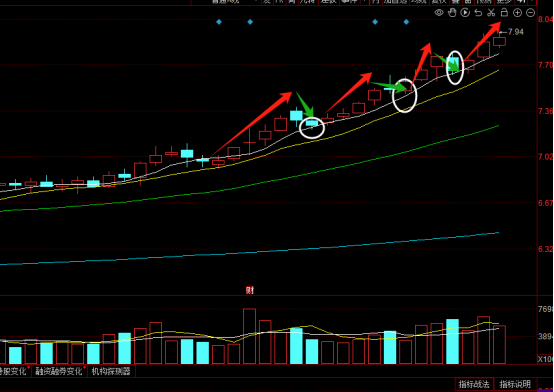Click the undo arrow icon
This screenshot has height=392, width=554.
coord(478,13)
